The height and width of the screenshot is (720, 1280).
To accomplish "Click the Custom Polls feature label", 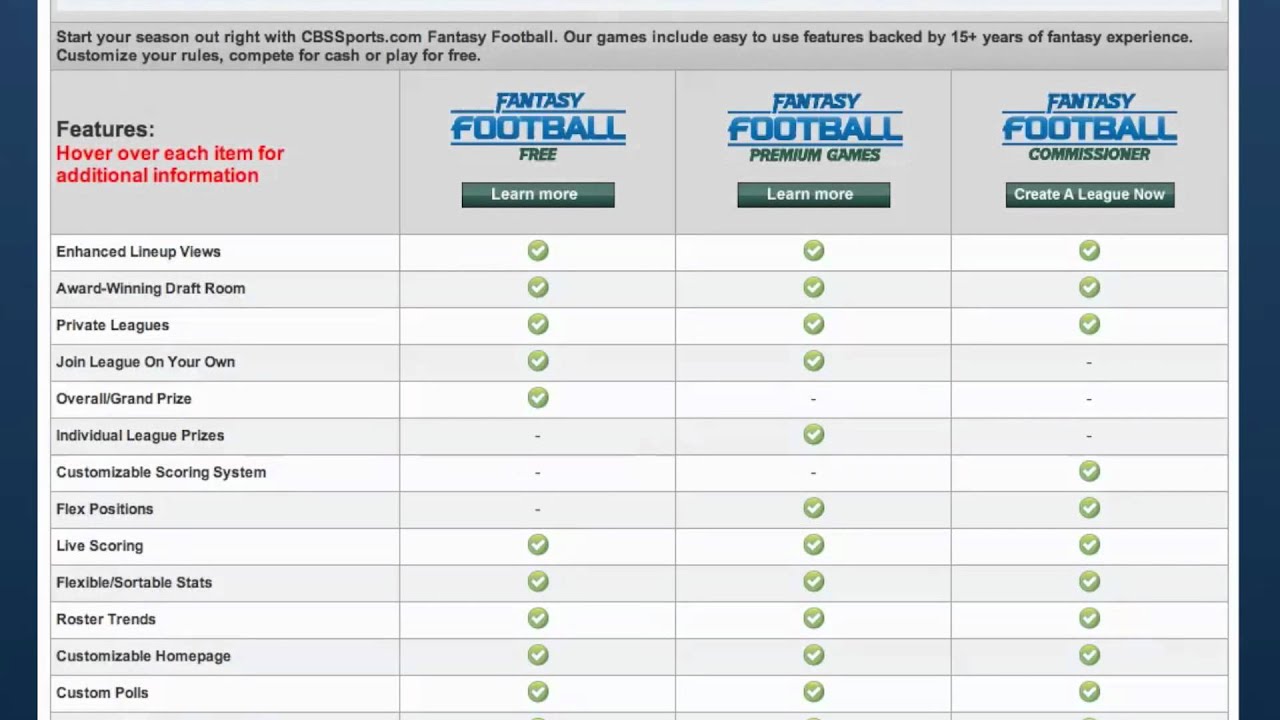I will point(102,692).
